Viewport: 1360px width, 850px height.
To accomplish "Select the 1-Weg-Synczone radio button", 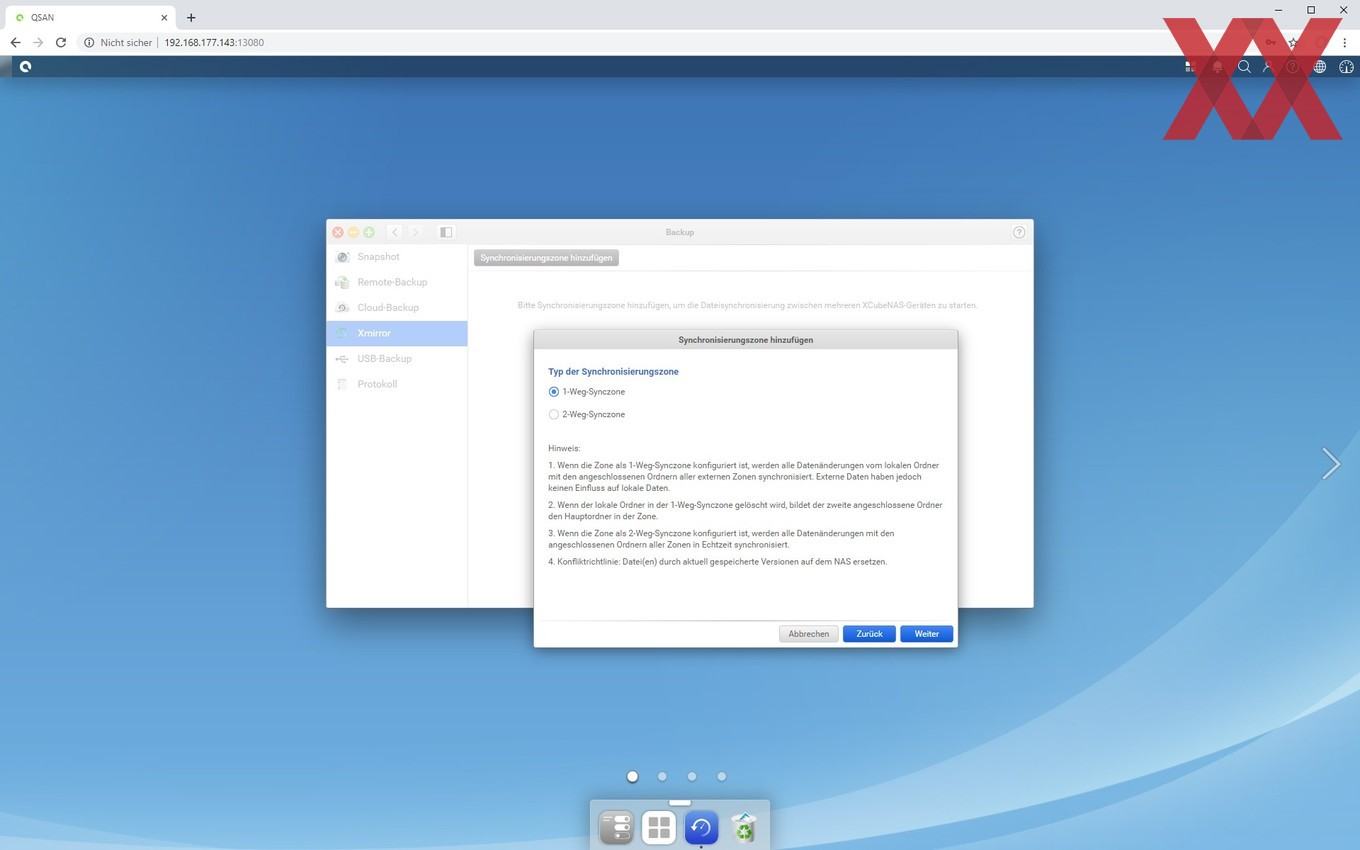I will (x=554, y=392).
